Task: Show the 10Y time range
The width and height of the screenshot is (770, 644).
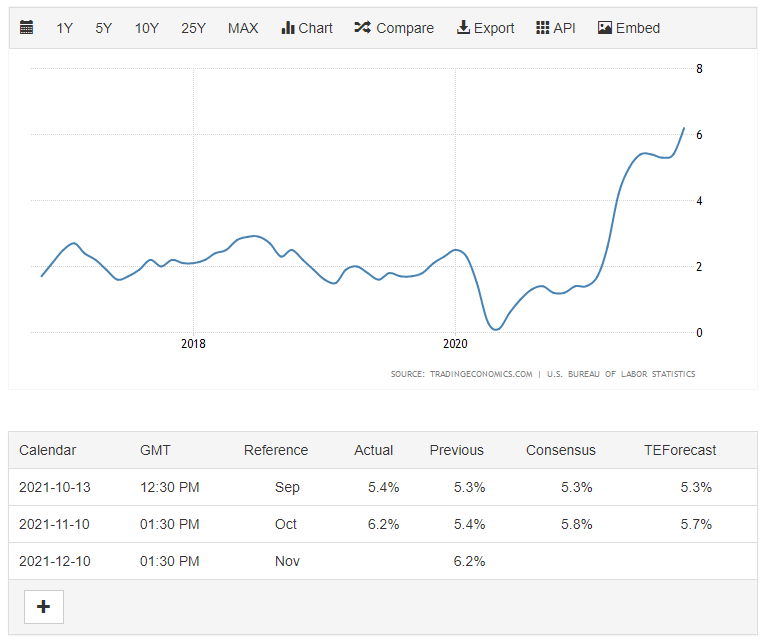Action: [x=147, y=28]
